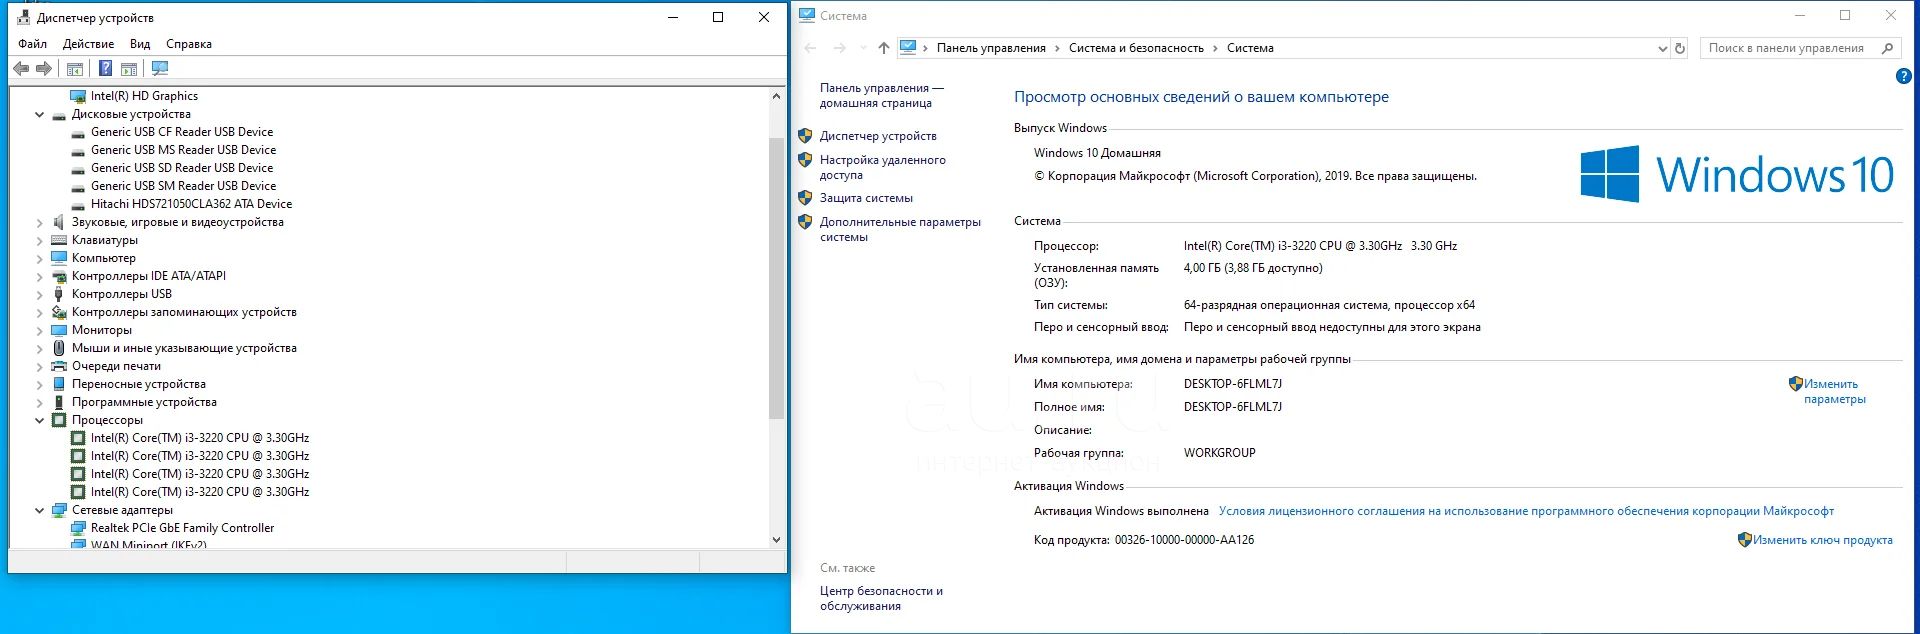Open the Диспетчер устройств link in sidebar
This screenshot has width=1920, height=634.
878,136
